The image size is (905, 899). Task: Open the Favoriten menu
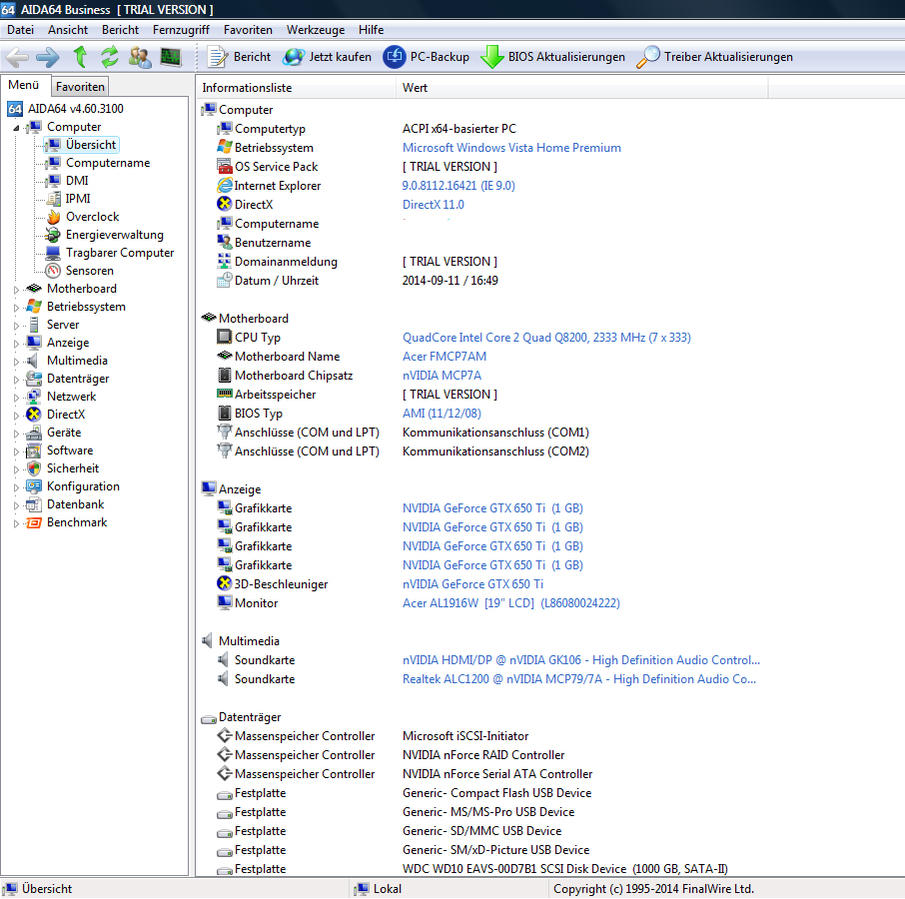click(x=248, y=30)
